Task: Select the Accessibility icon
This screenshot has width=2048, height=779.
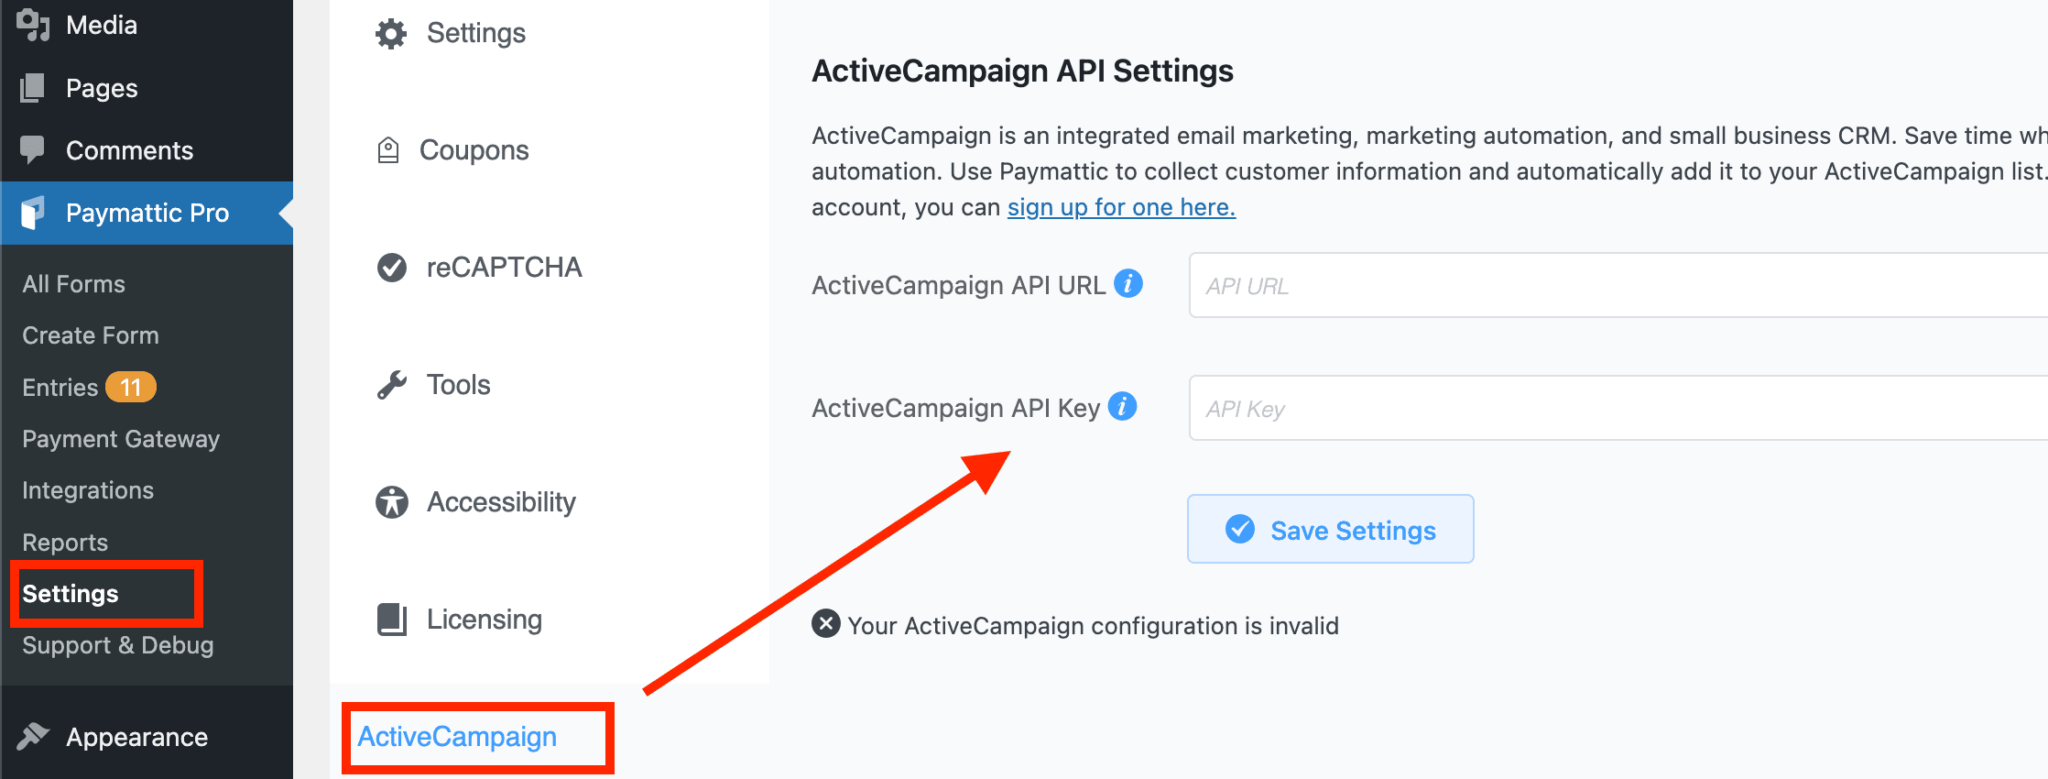Action: coord(391,501)
